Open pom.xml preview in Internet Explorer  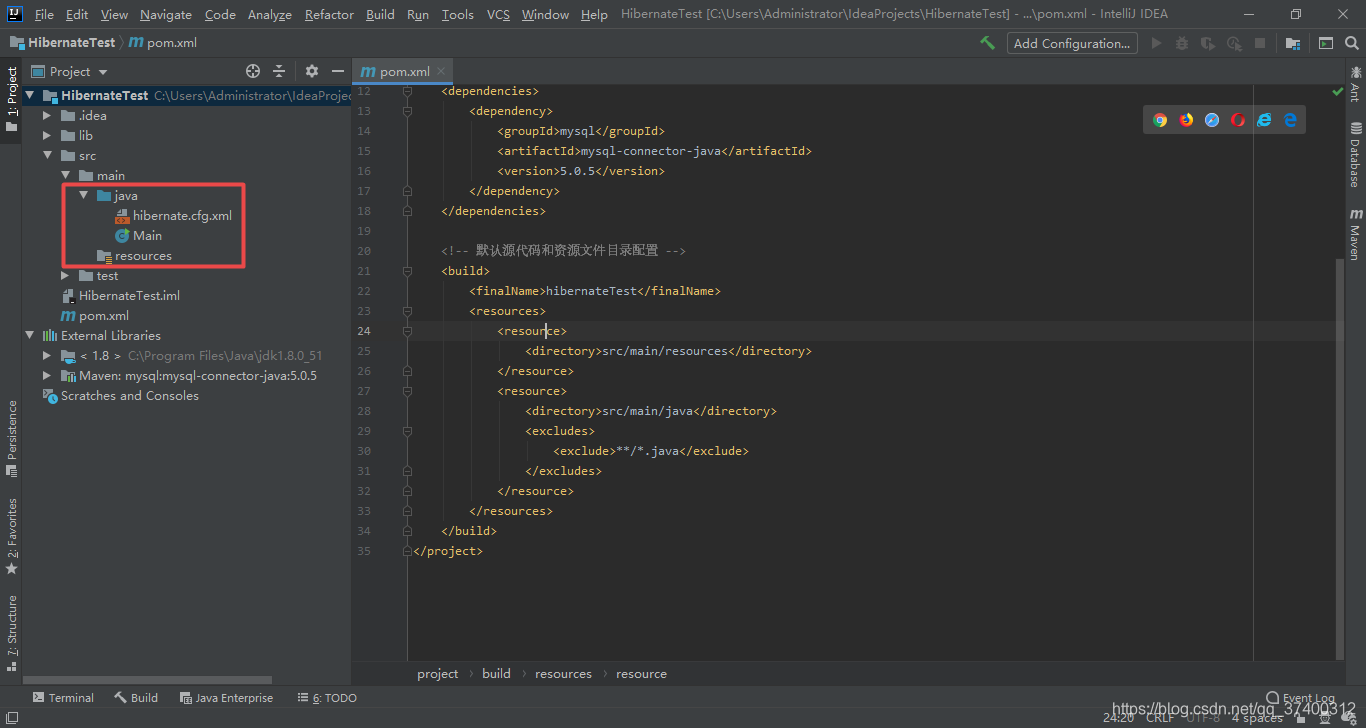pos(1264,120)
